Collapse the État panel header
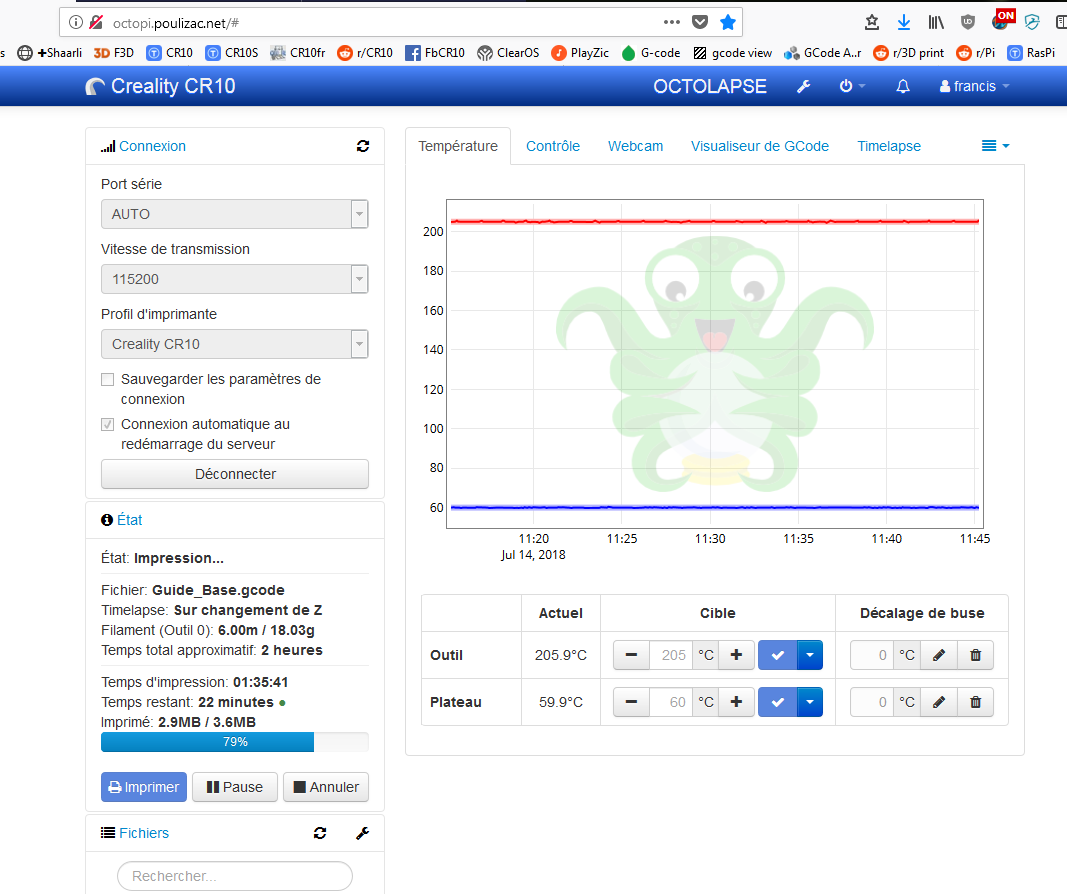The width and height of the screenshot is (1067, 894). click(x=129, y=520)
